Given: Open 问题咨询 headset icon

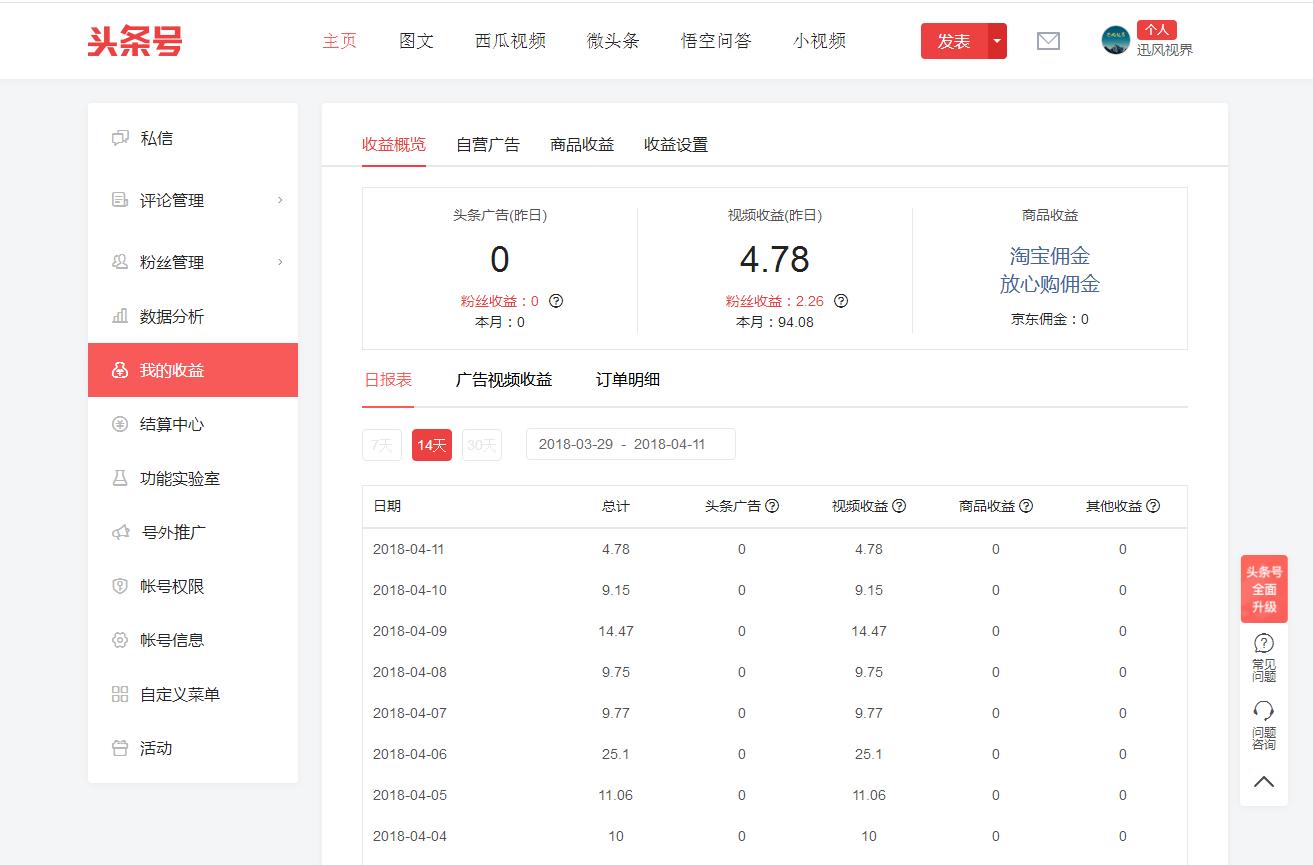Looking at the screenshot, I should point(1264,711).
